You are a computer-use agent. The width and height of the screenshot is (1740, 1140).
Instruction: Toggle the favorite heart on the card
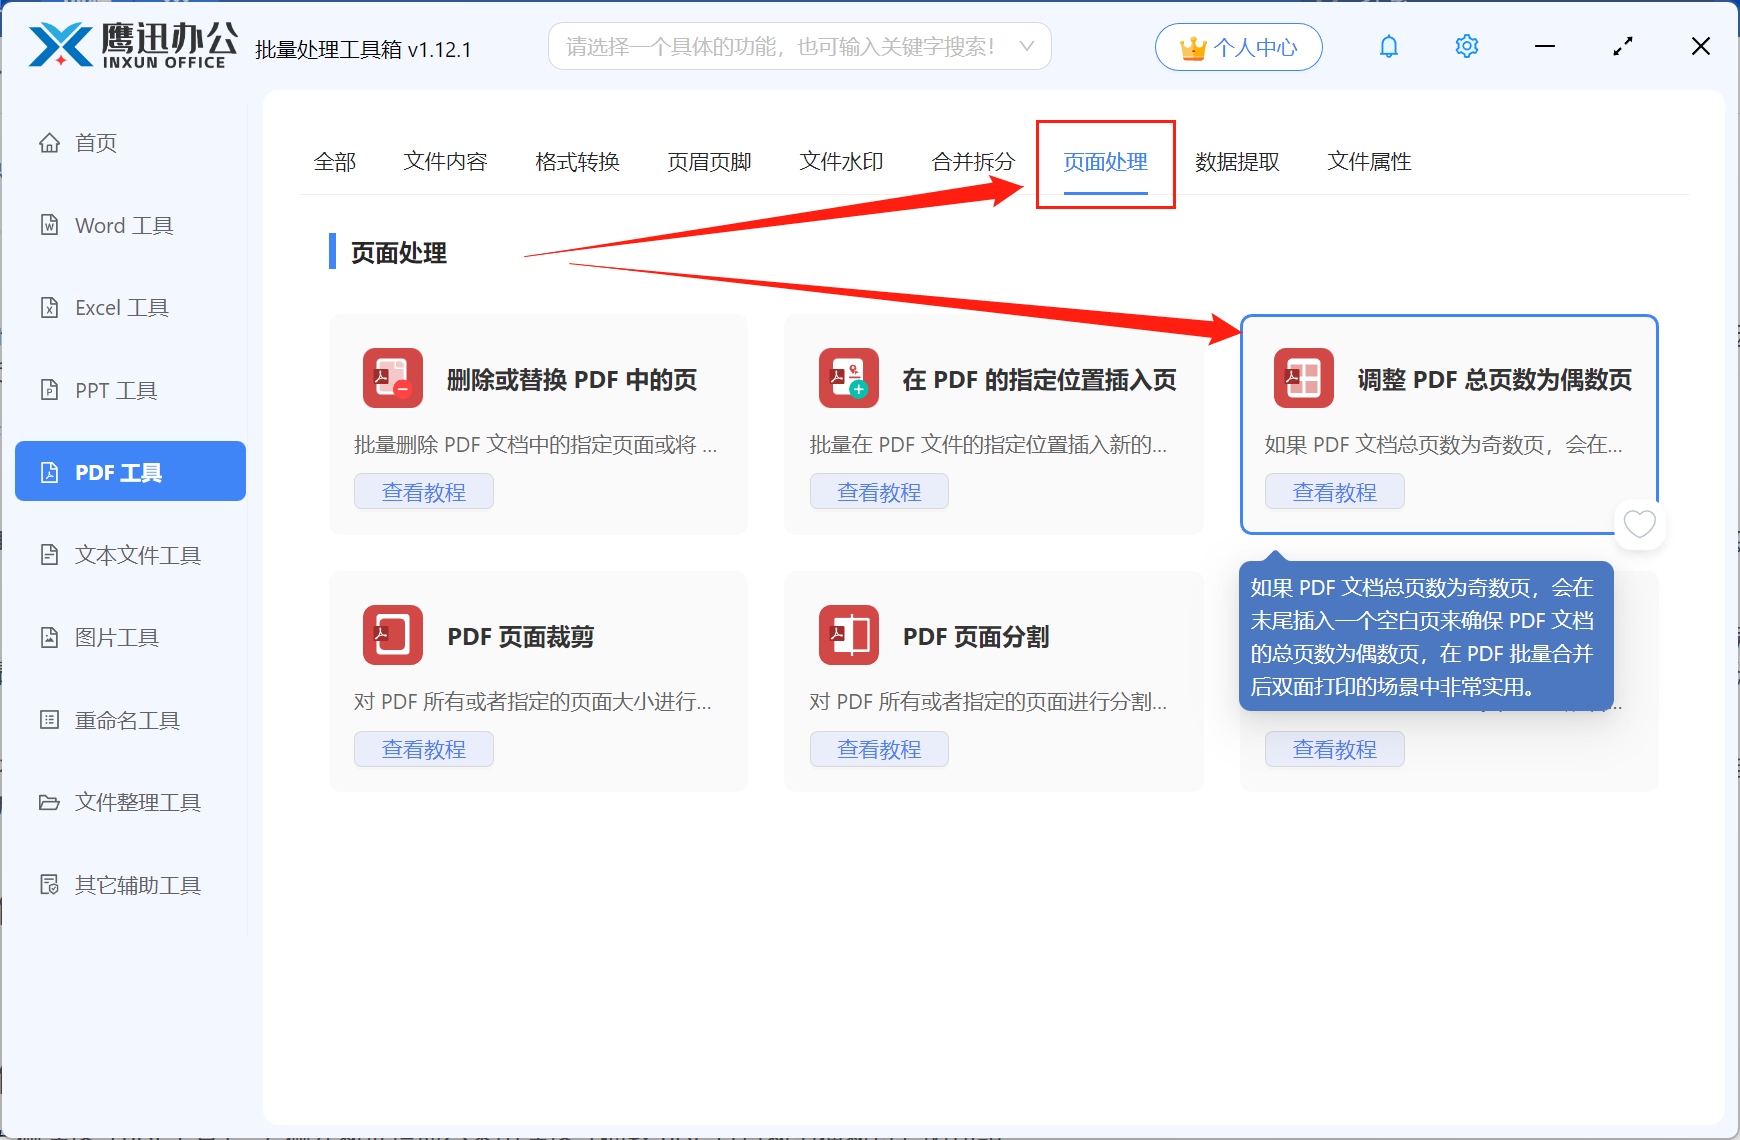pos(1639,523)
